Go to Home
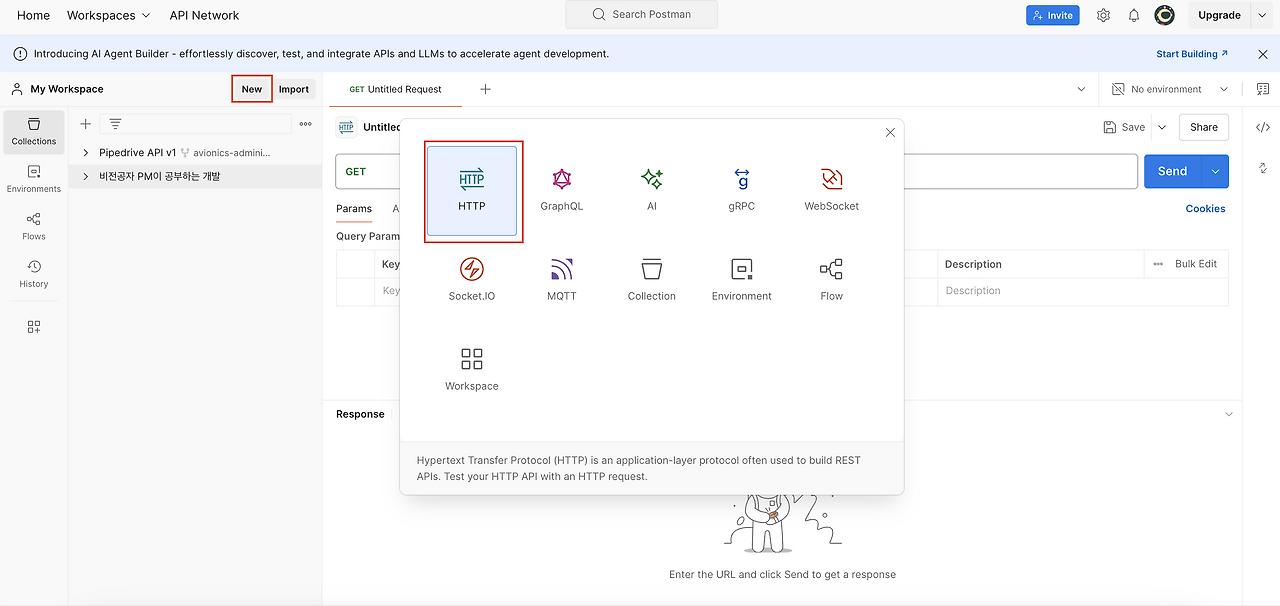The width and height of the screenshot is (1280, 606). [33, 15]
